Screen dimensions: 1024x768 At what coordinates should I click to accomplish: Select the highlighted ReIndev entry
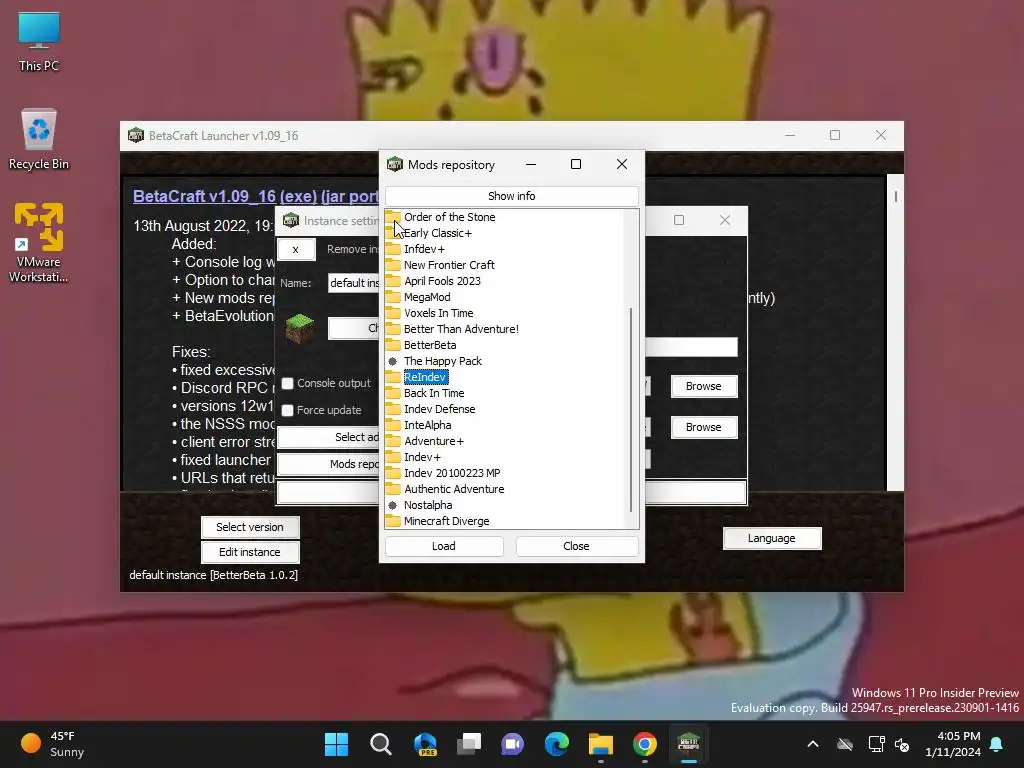coord(425,377)
